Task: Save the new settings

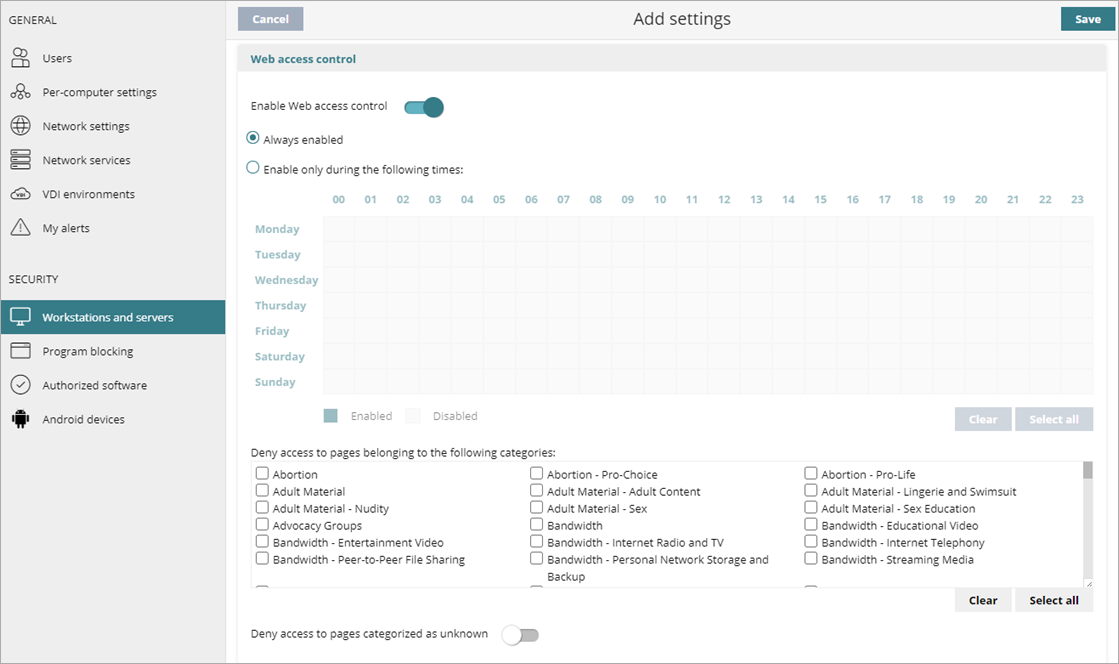Action: 1087,18
